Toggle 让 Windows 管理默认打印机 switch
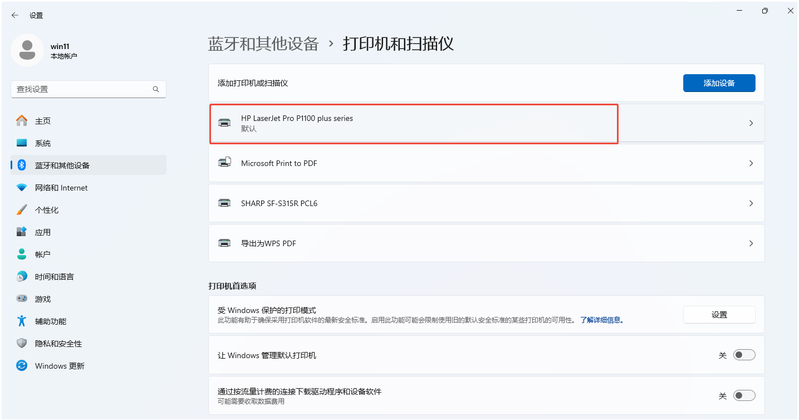 [x=744, y=355]
